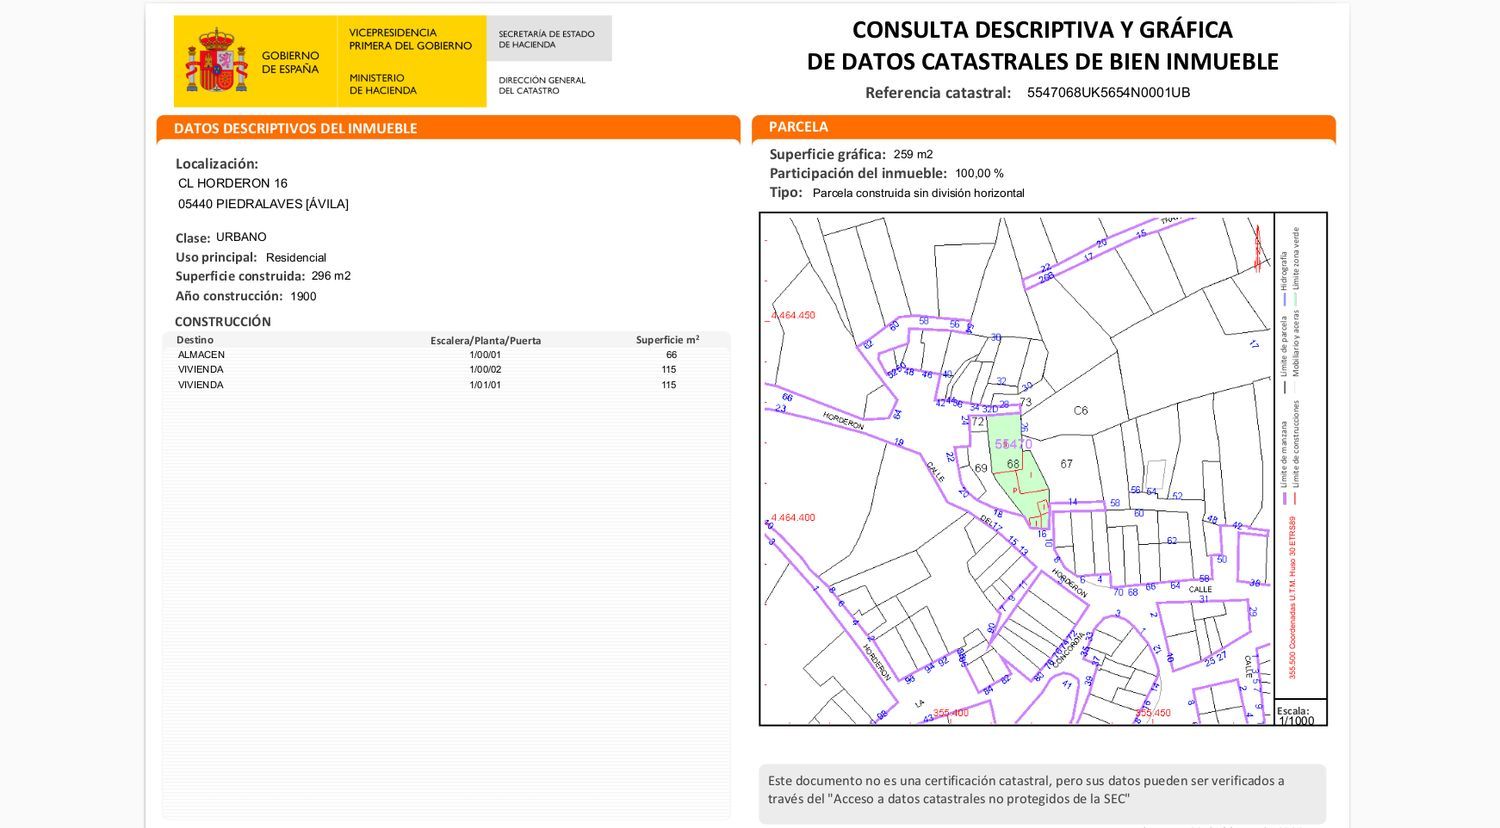Click the red 'Coordenadas U.T.M.' vertical legend text
The width and height of the screenshot is (1500, 828).
click(x=1292, y=597)
